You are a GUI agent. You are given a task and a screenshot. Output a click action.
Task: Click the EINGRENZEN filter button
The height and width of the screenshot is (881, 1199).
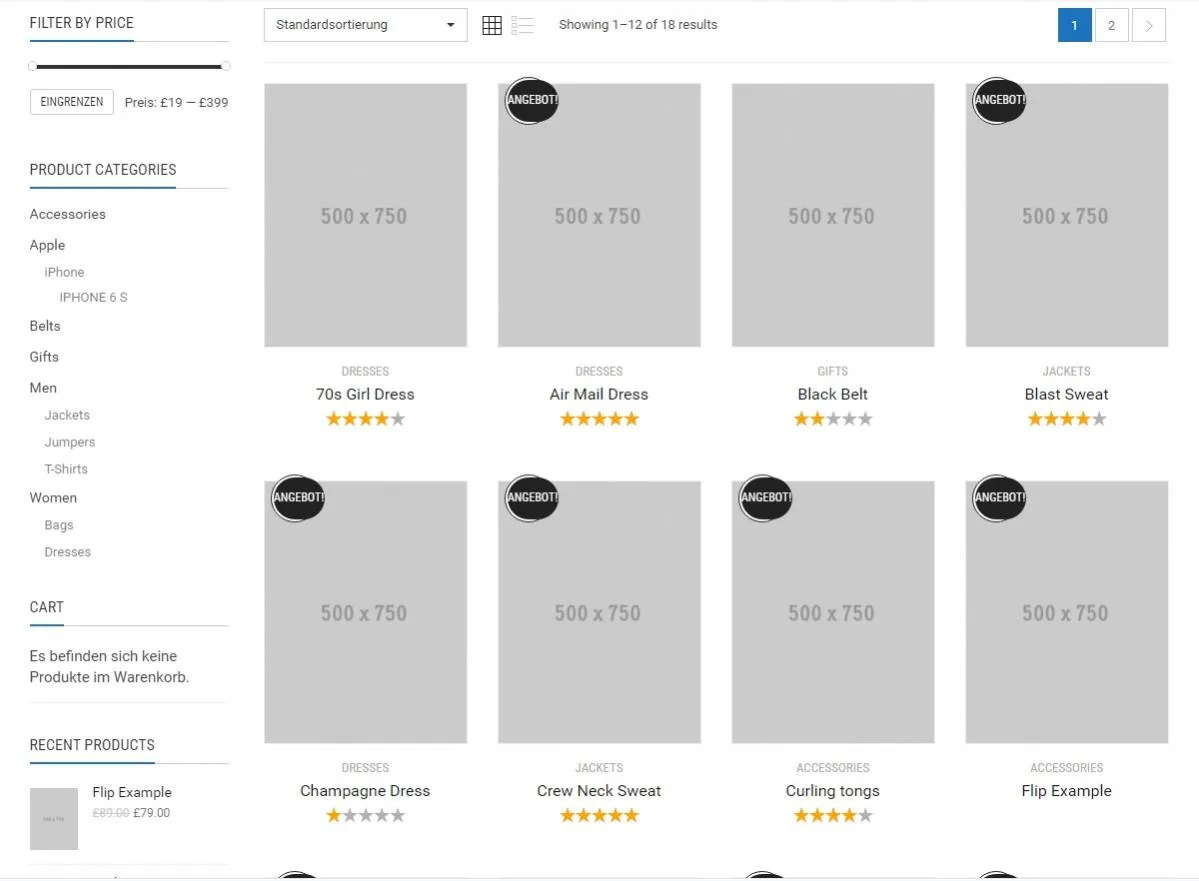(x=72, y=102)
